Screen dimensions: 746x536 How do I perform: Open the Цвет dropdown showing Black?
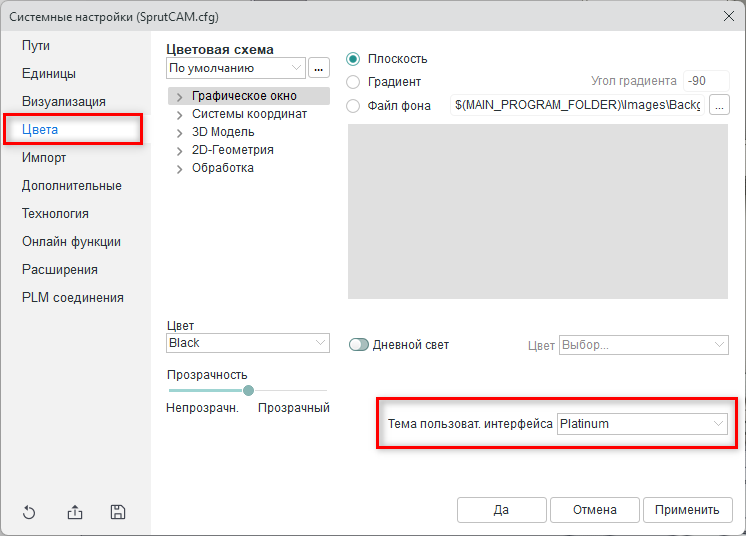pos(248,343)
